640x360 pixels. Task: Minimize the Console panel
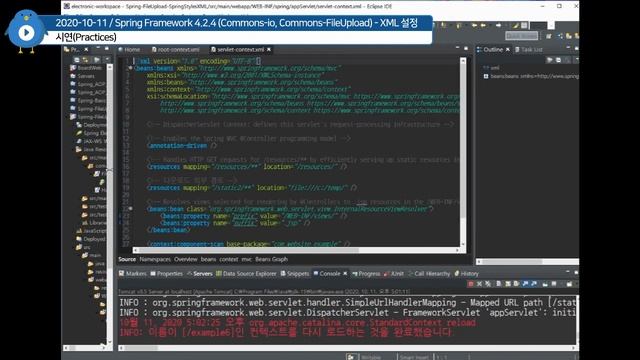(568, 272)
